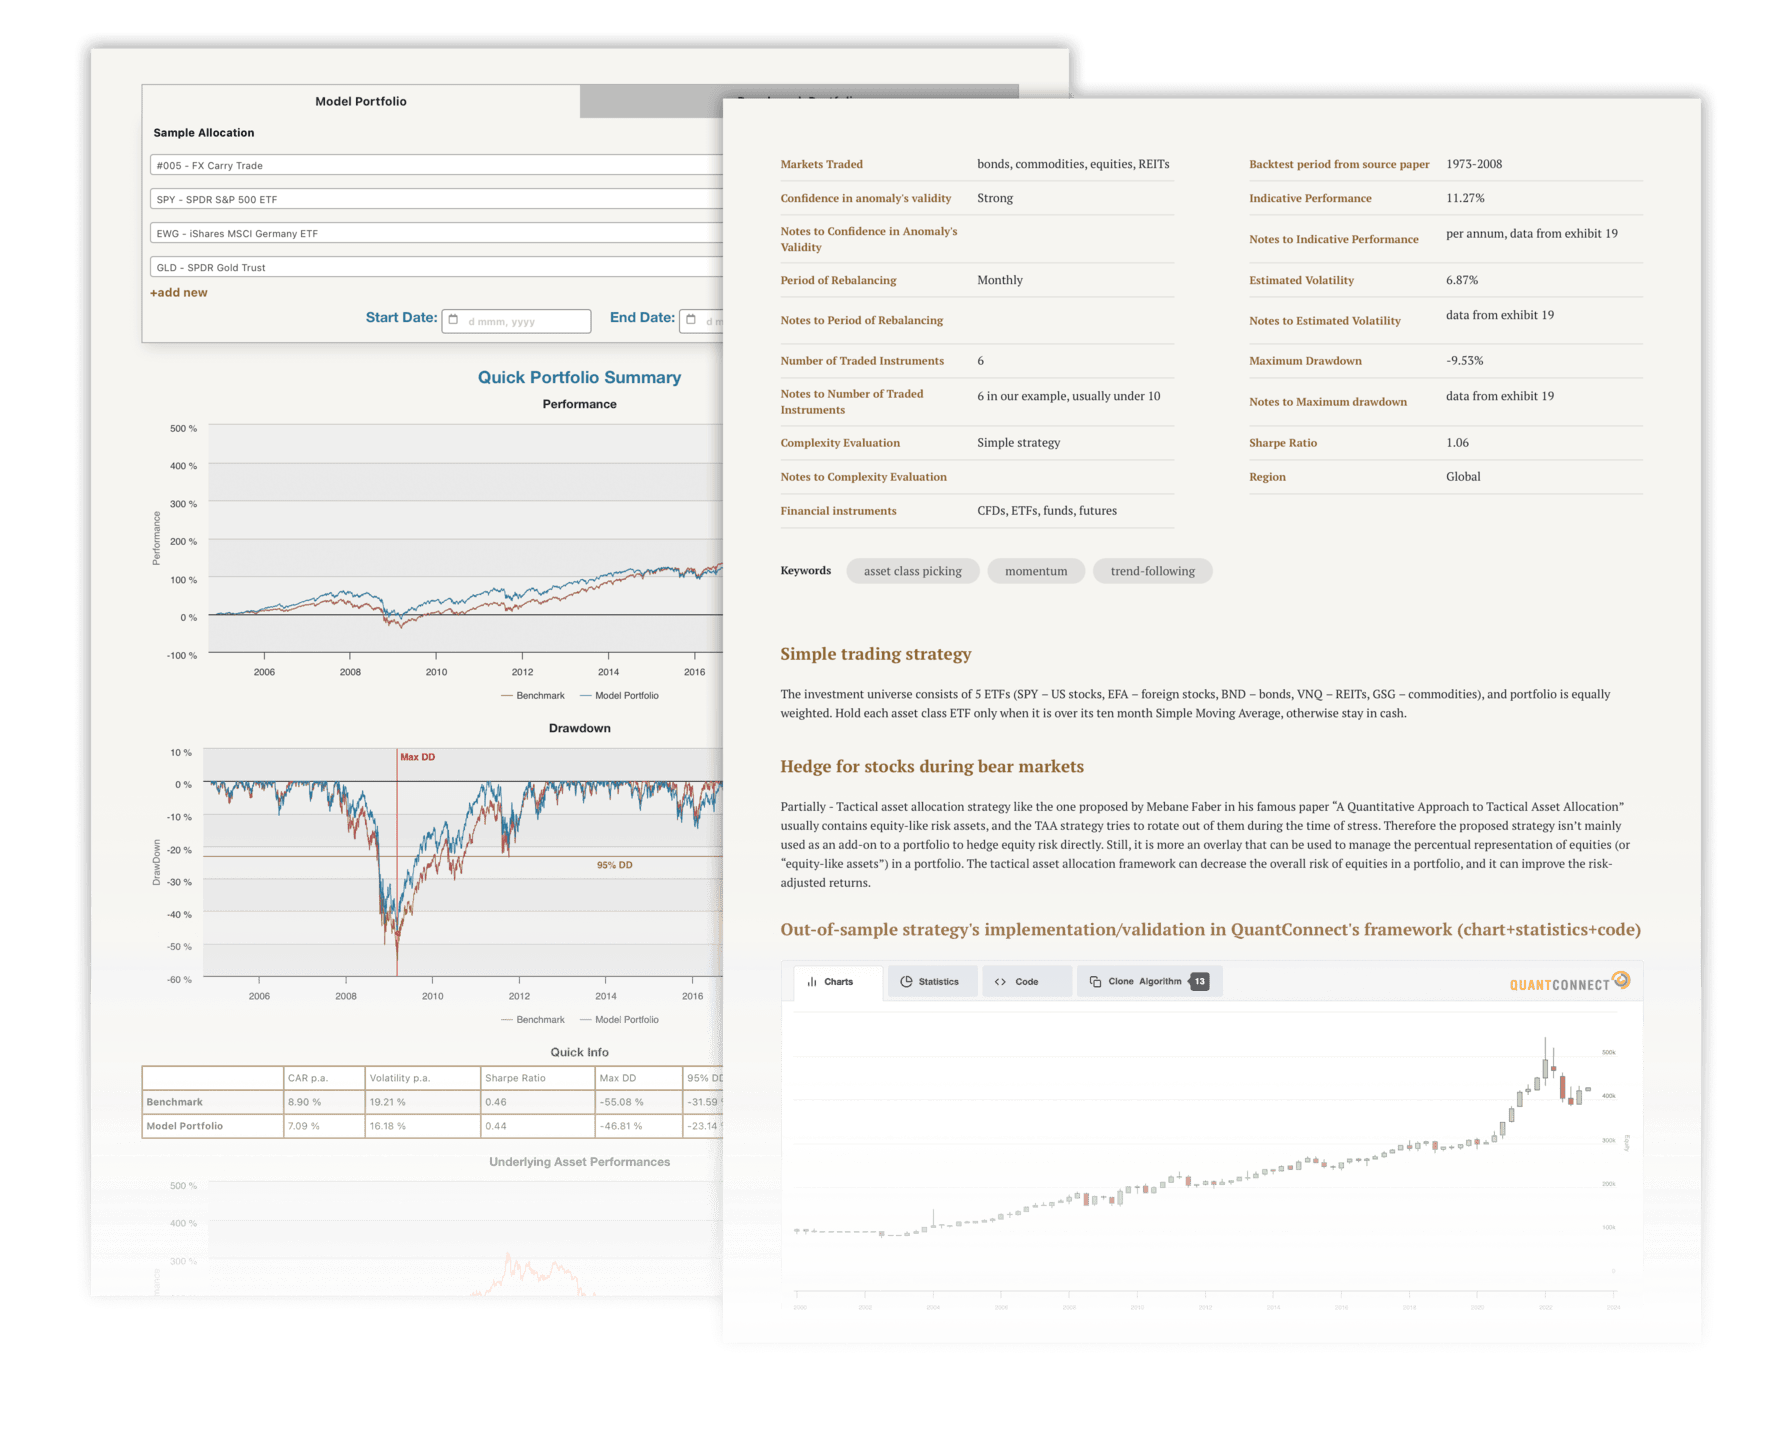Select the trend-following keyword tag
This screenshot has height=1432, width=1782.
click(1152, 571)
